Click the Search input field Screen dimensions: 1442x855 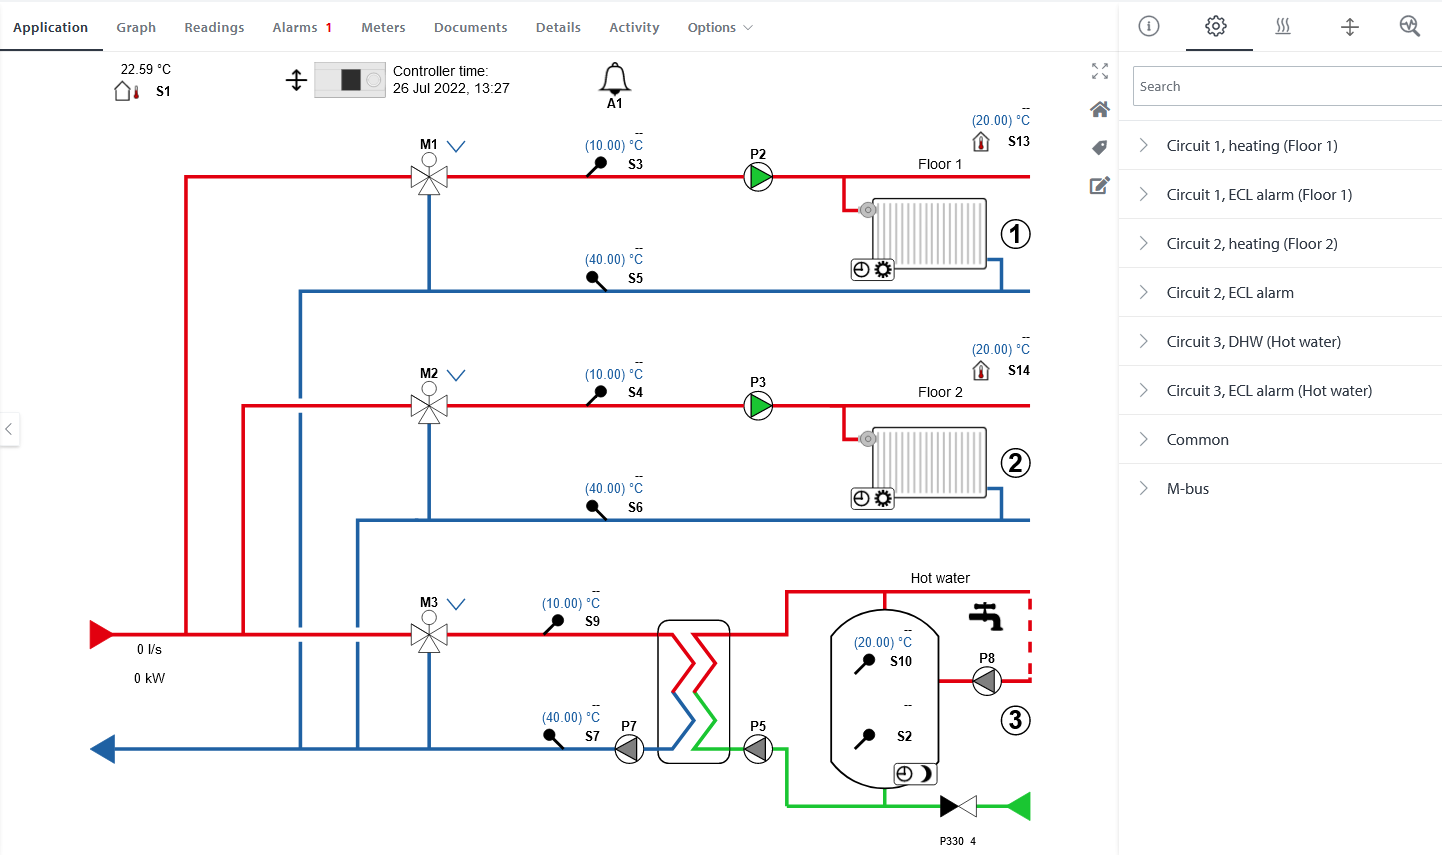(x=1285, y=86)
